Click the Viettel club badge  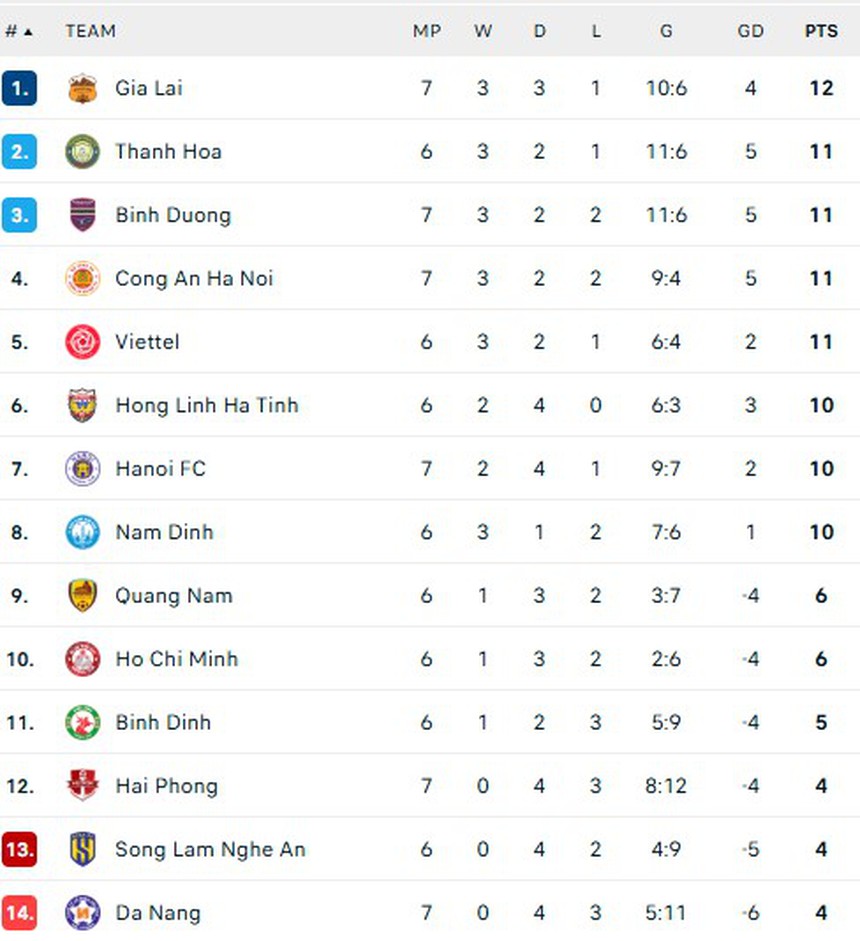[x=82, y=341]
